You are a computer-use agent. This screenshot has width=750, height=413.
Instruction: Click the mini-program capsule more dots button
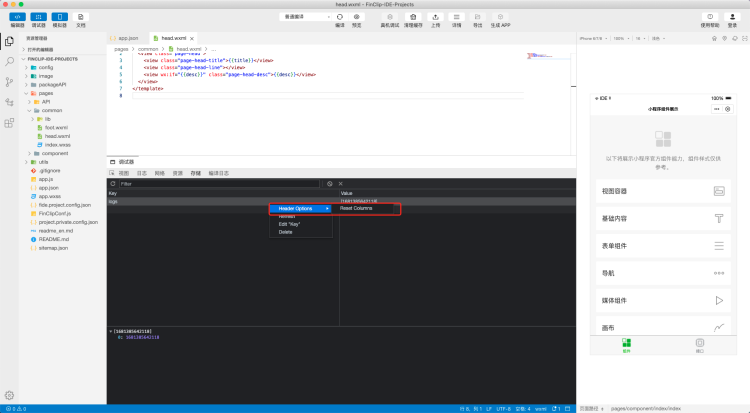point(717,109)
